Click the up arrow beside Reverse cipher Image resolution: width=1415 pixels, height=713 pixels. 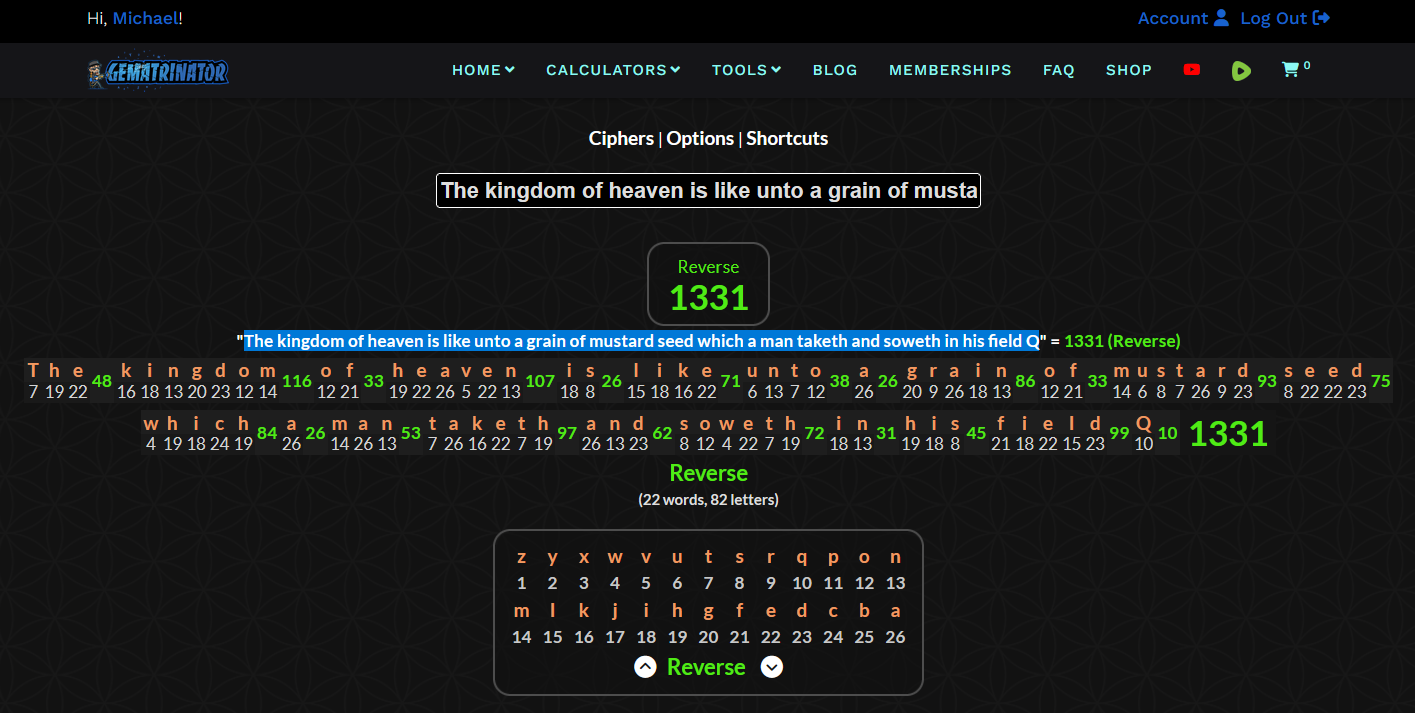click(x=645, y=667)
